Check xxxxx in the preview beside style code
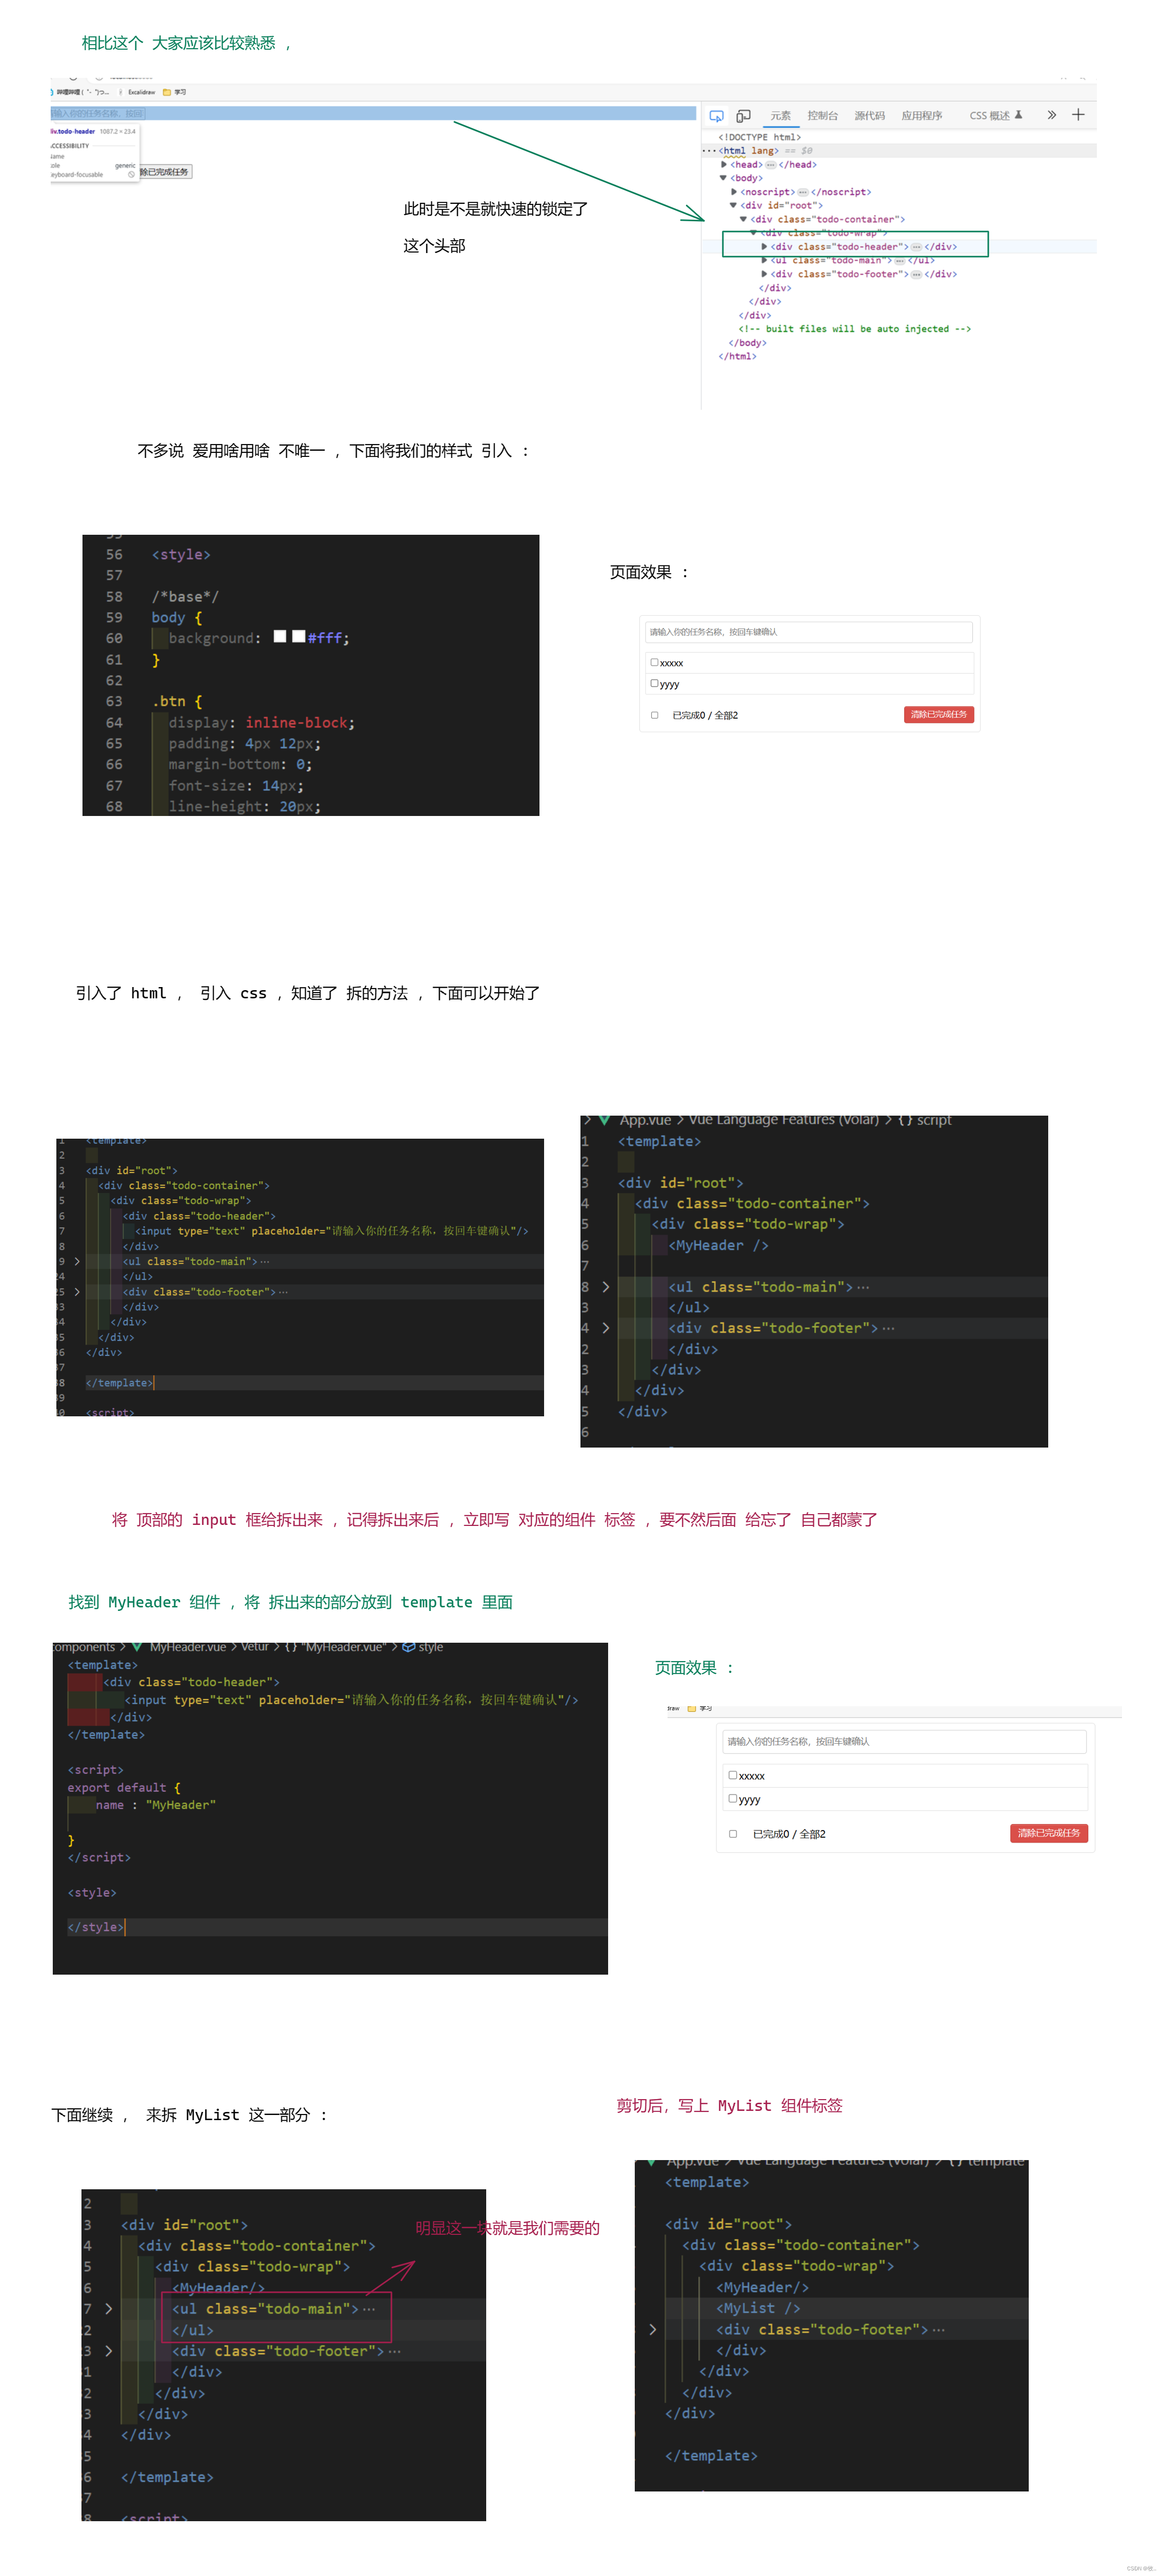 point(654,663)
